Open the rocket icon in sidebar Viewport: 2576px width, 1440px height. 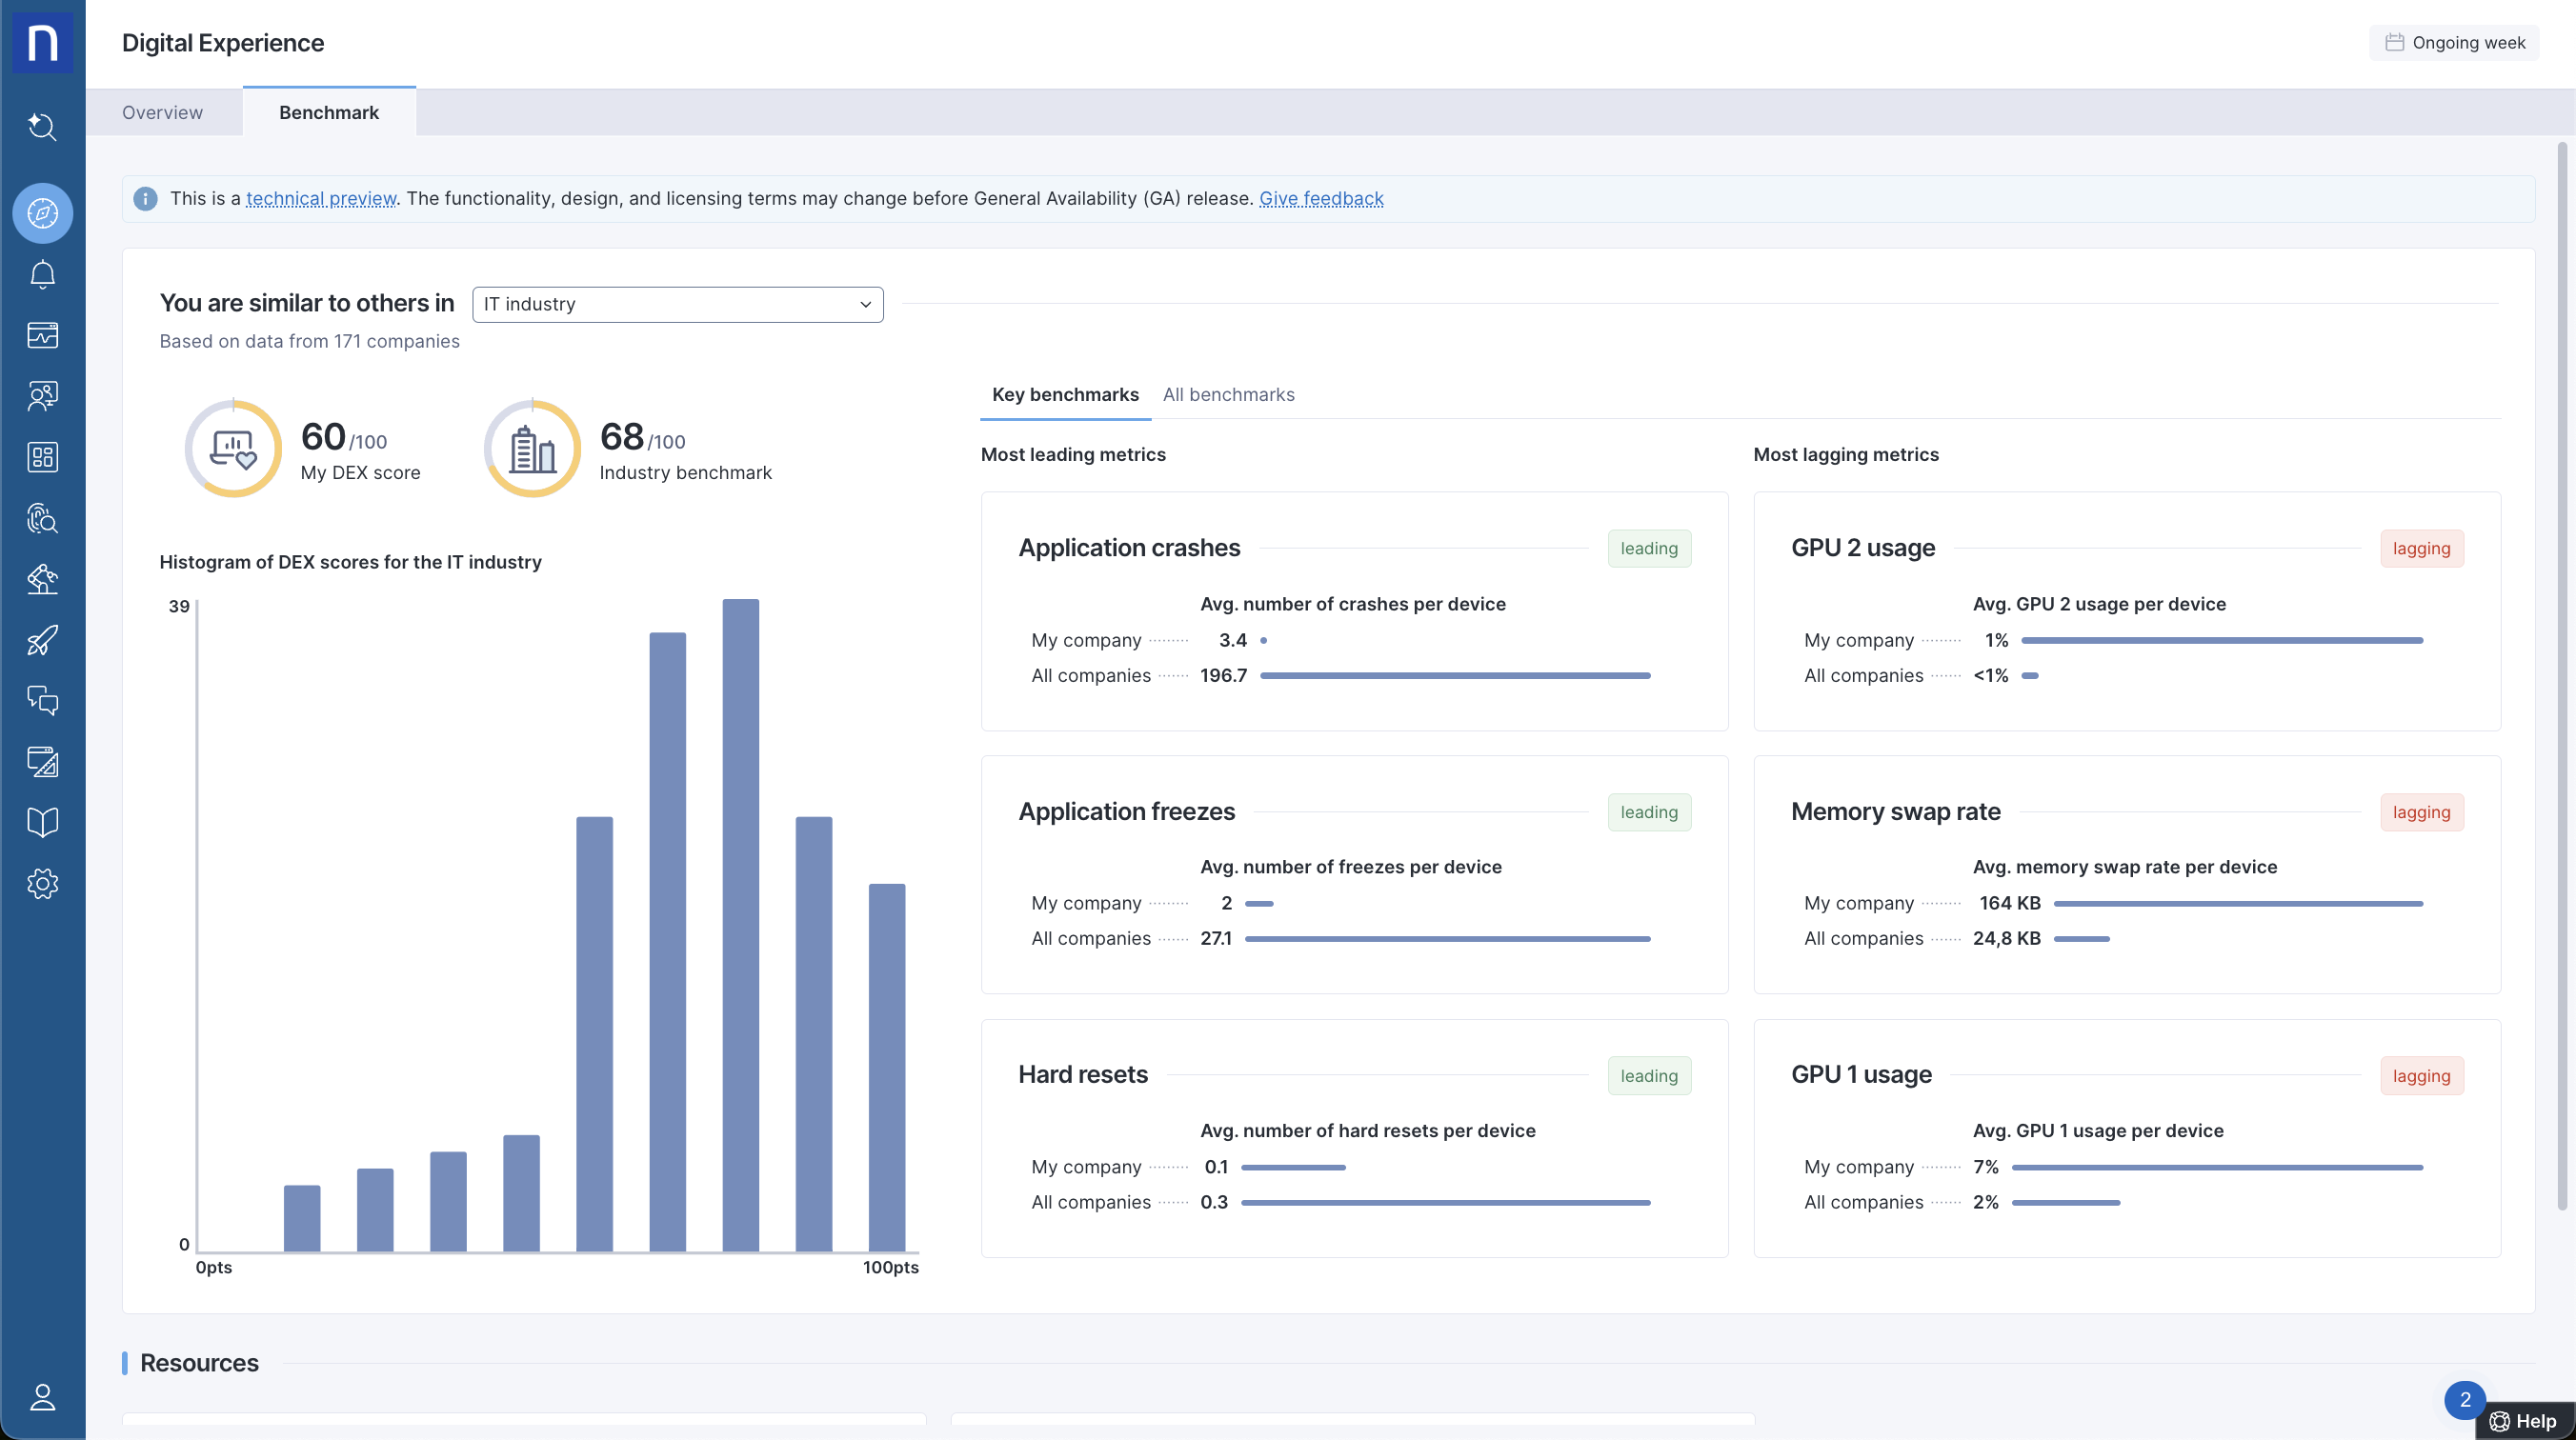point(42,640)
